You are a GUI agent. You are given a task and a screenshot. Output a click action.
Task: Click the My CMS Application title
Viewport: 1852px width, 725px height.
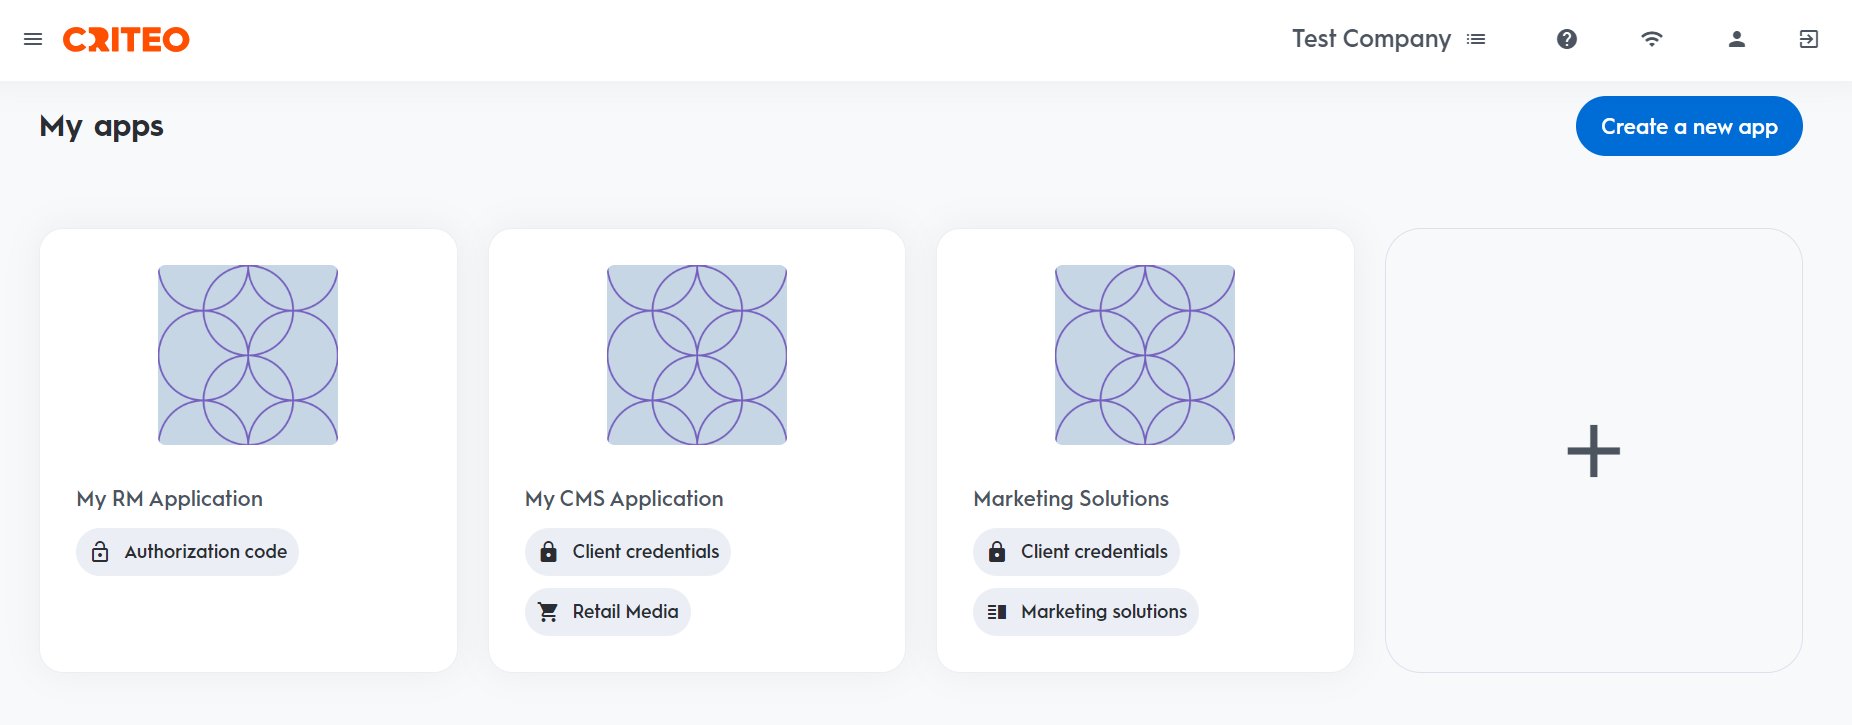pos(624,499)
